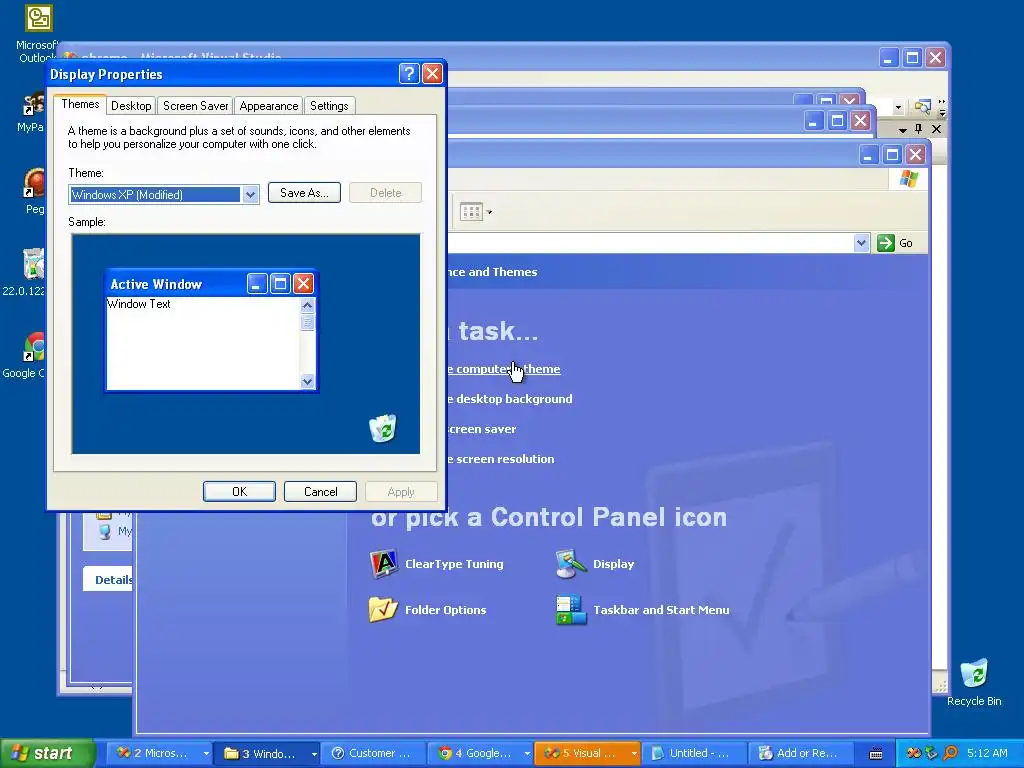1024x768 pixels.
Task: Open the Folder Options icon
Action: tap(428, 610)
